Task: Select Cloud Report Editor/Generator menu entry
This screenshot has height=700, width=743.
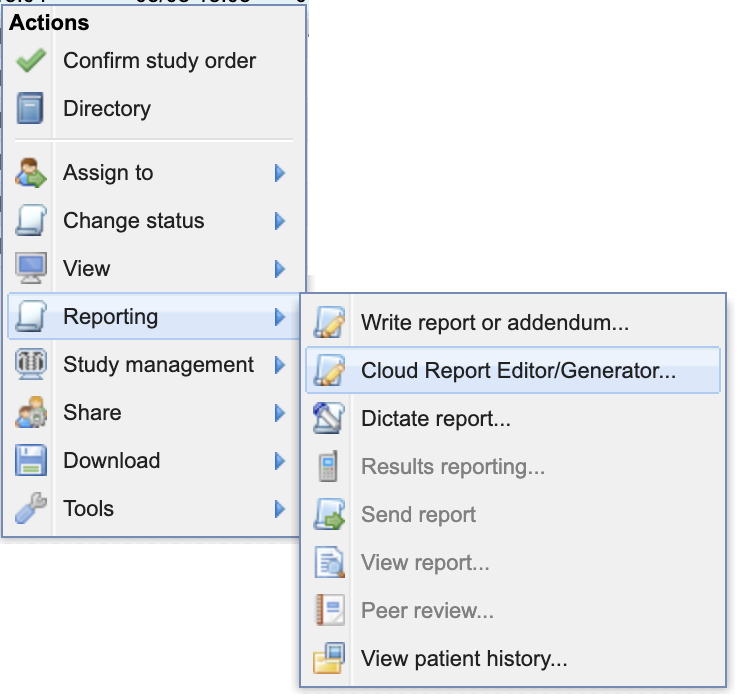Action: click(513, 370)
